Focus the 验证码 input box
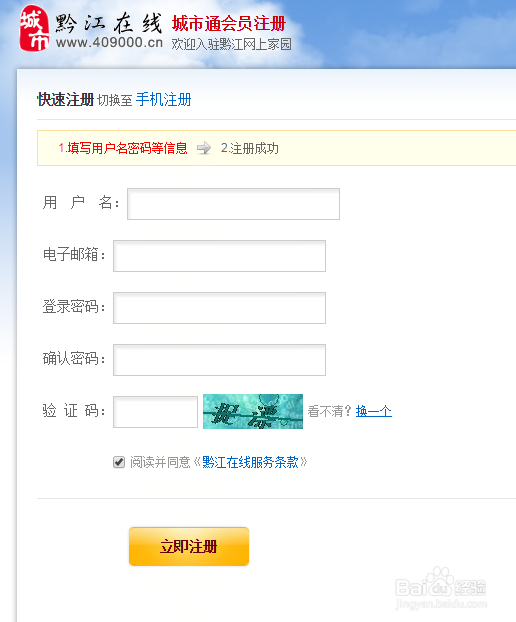516x622 pixels. pyautogui.click(x=155, y=412)
